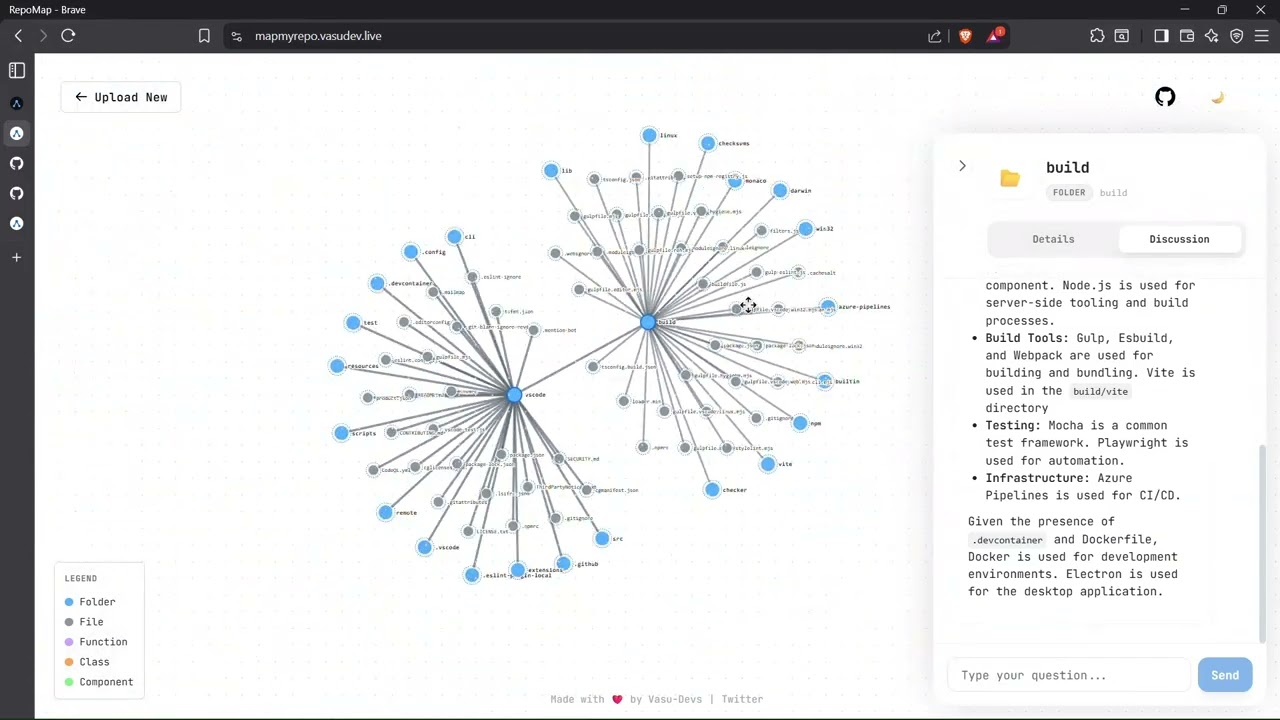Click the Type your question input field
Image resolution: width=1280 pixels, height=720 pixels.
tap(1070, 675)
